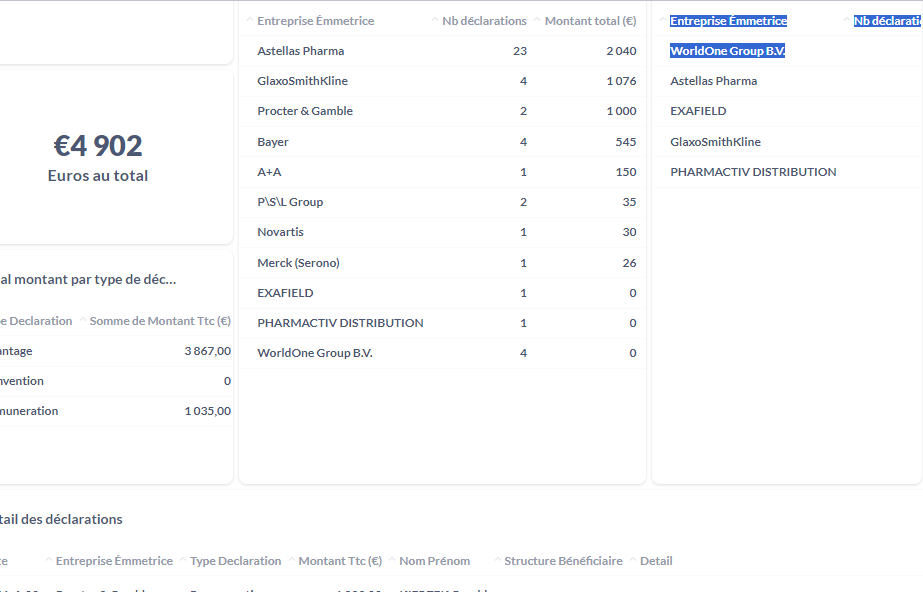Click sort caret next to Type Declaration
Viewport: 923px width, 592px height.
[x=183, y=560]
